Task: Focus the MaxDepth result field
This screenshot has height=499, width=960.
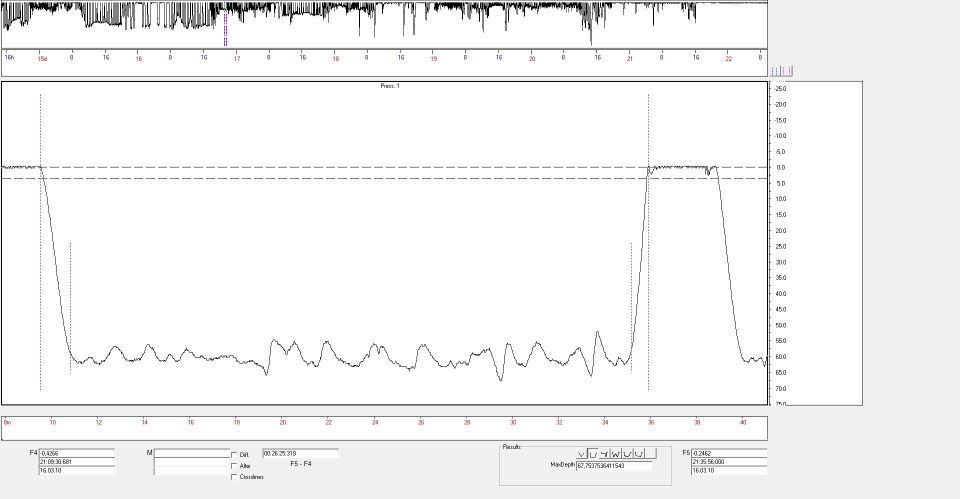Action: click(614, 466)
